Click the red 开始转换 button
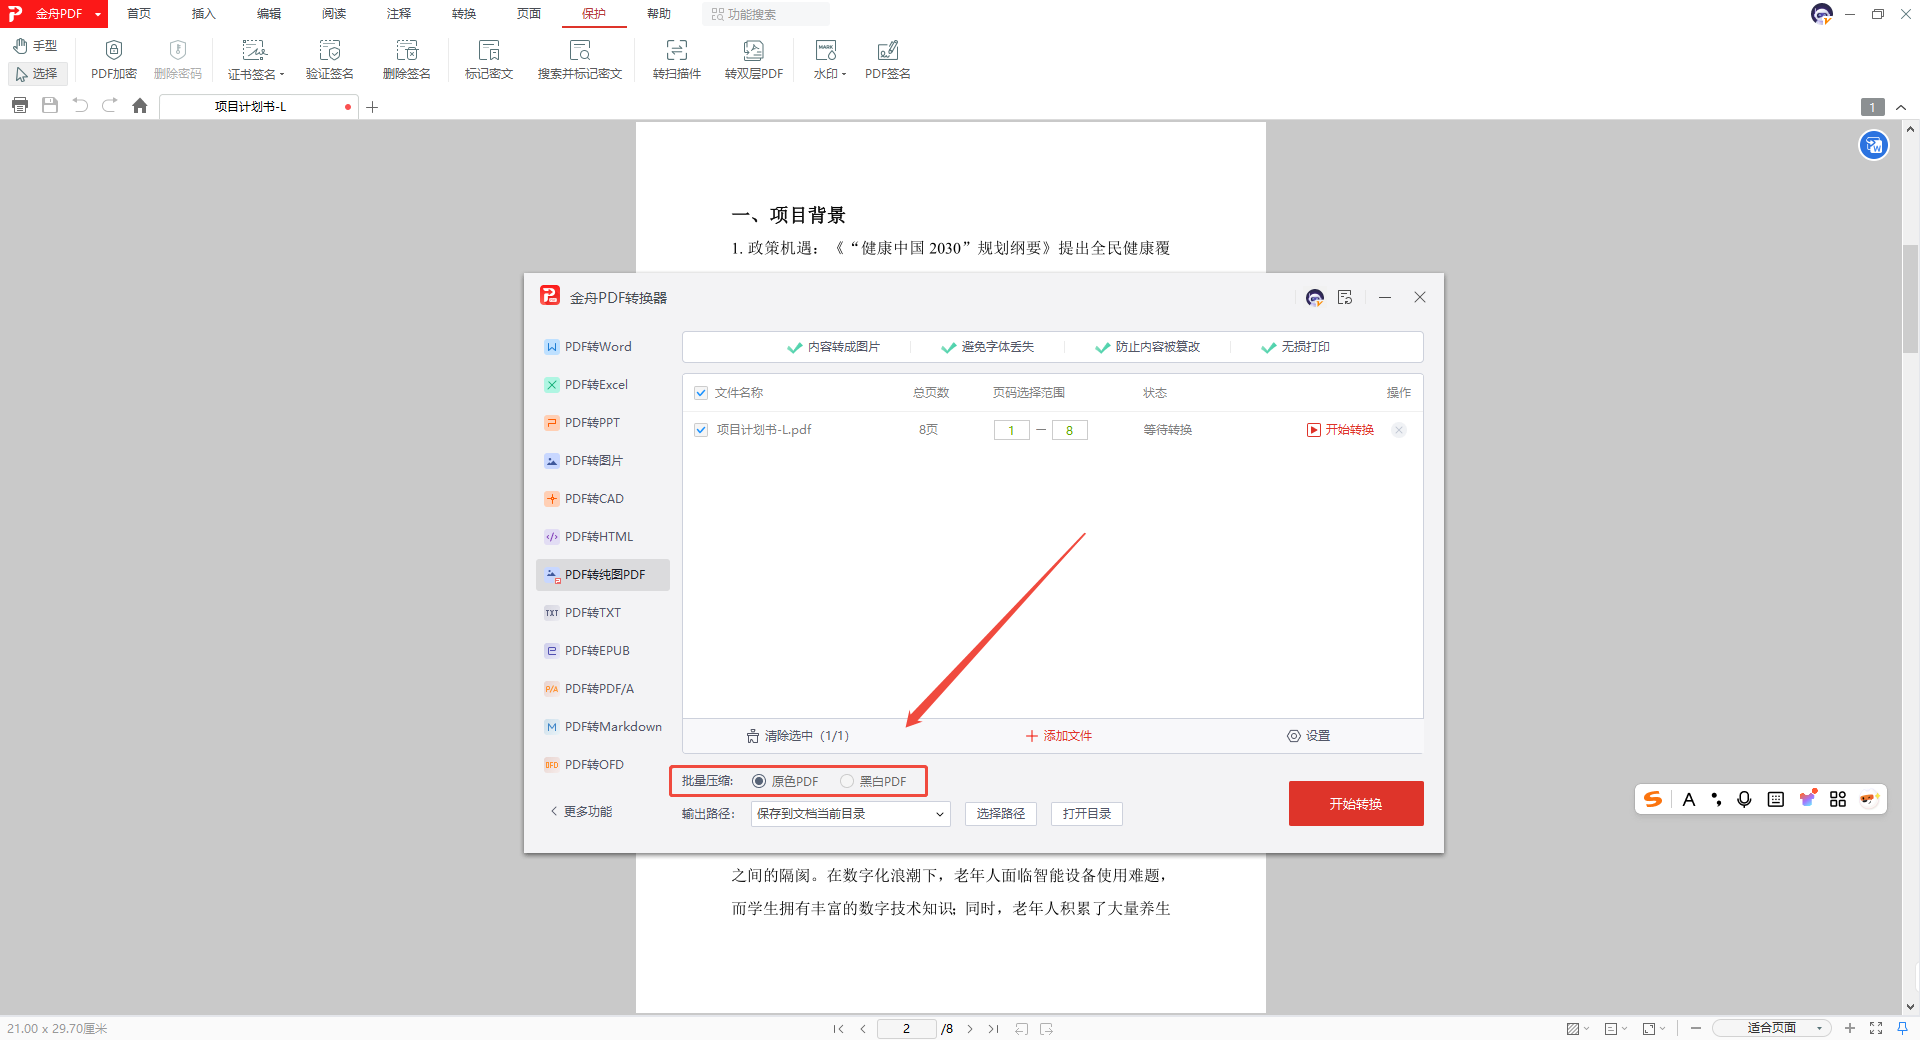1920x1040 pixels. 1356,804
